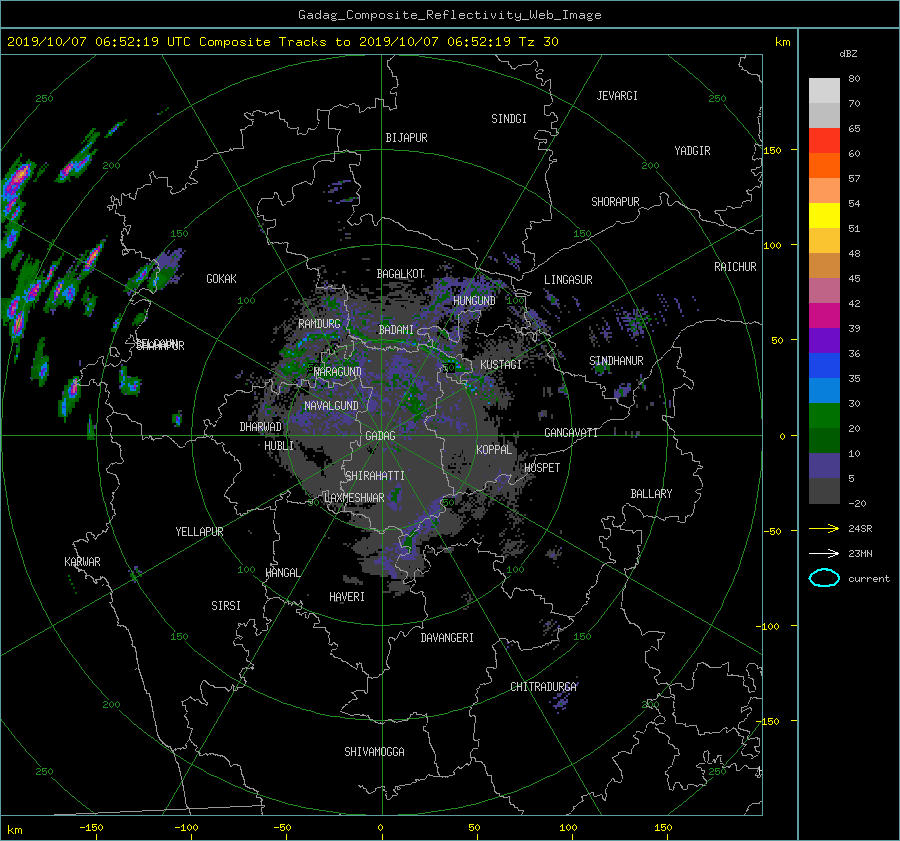Click the BIJAPUR city label
The width and height of the screenshot is (900, 841).
click(406, 138)
